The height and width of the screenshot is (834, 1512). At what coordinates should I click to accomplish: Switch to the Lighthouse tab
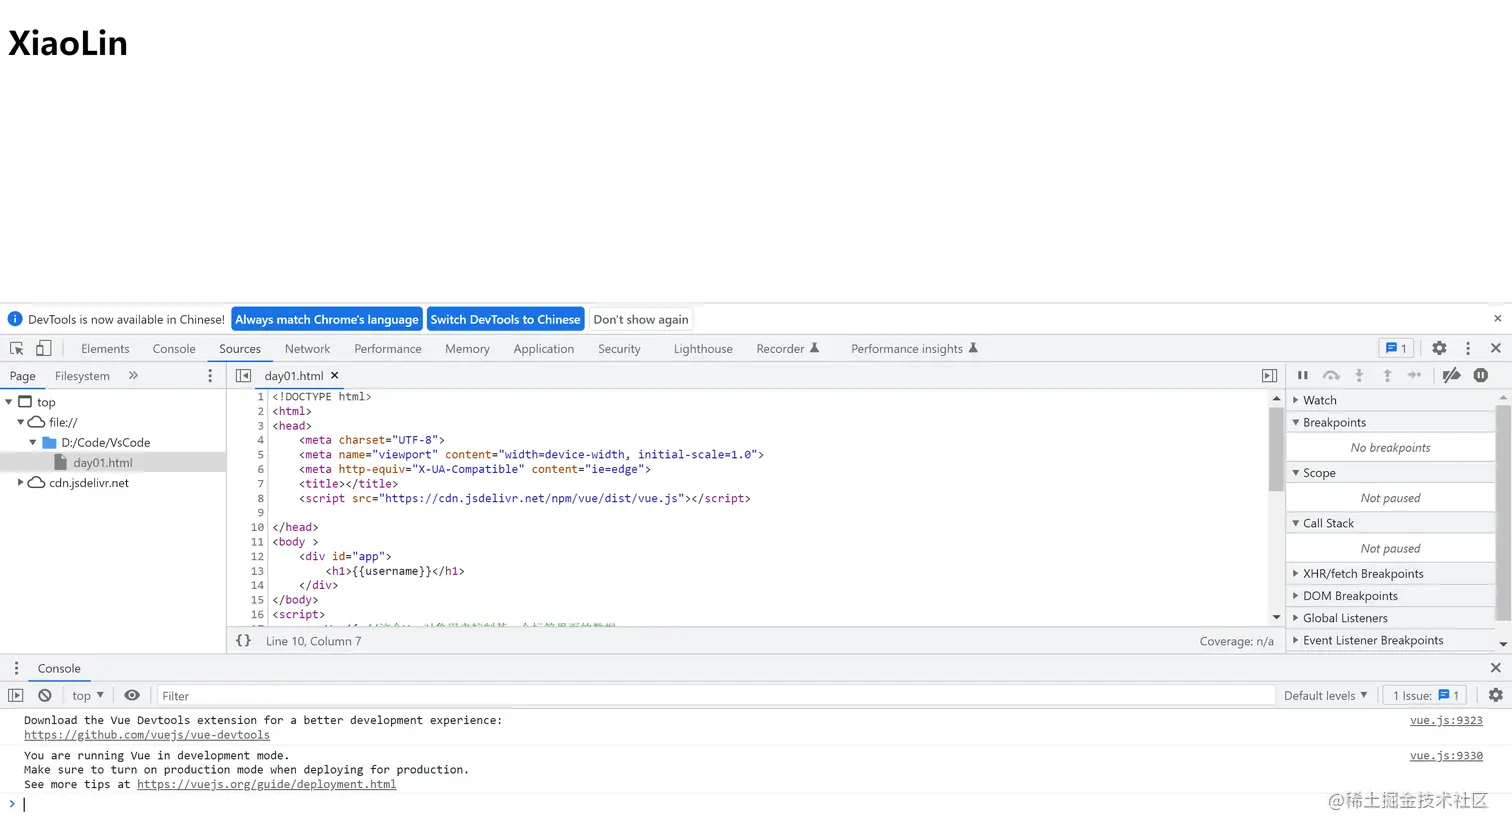(x=703, y=349)
